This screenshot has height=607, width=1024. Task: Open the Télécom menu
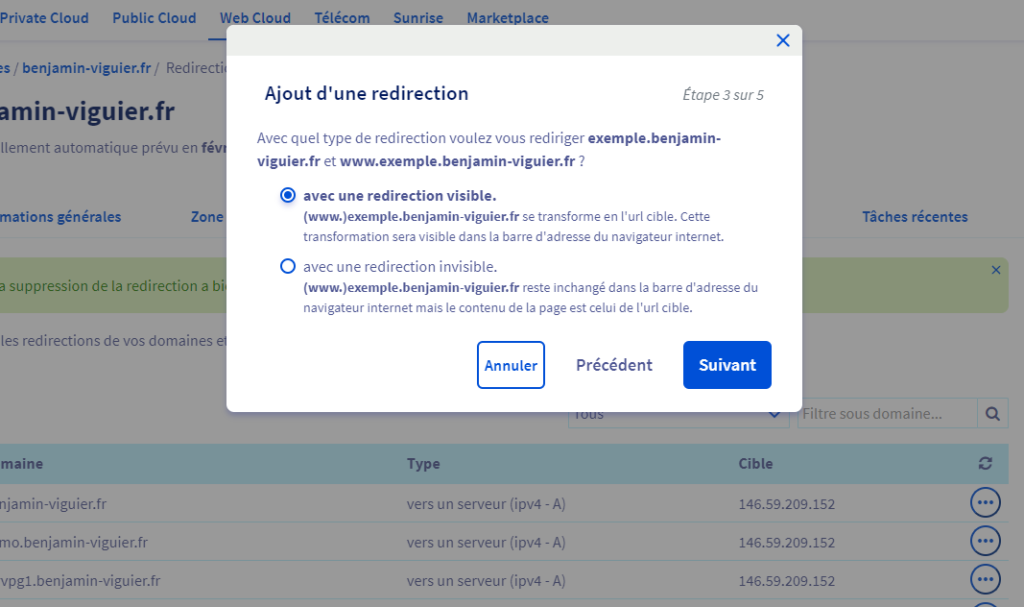(x=342, y=18)
